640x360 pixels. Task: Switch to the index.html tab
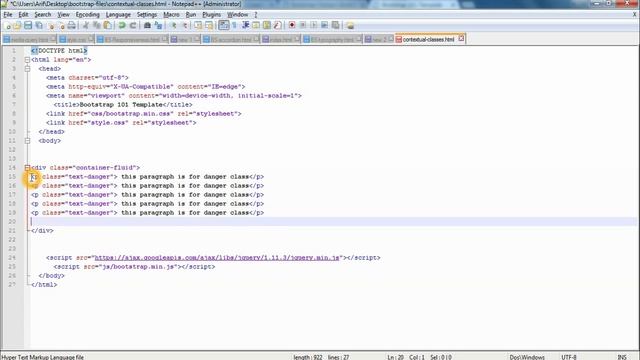click(280, 40)
